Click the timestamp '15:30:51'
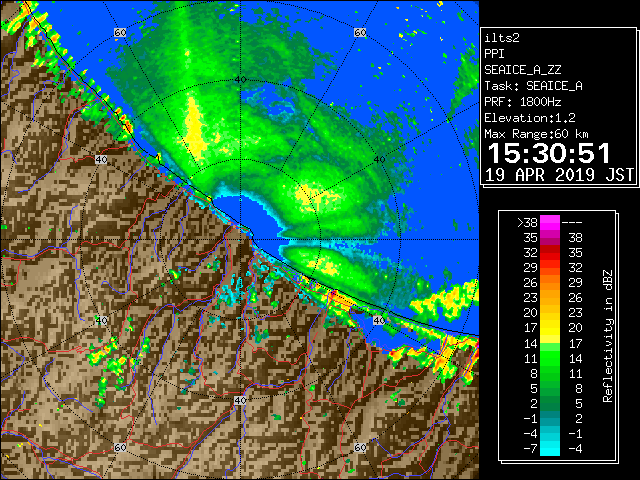This screenshot has height=480, width=640. click(549, 153)
